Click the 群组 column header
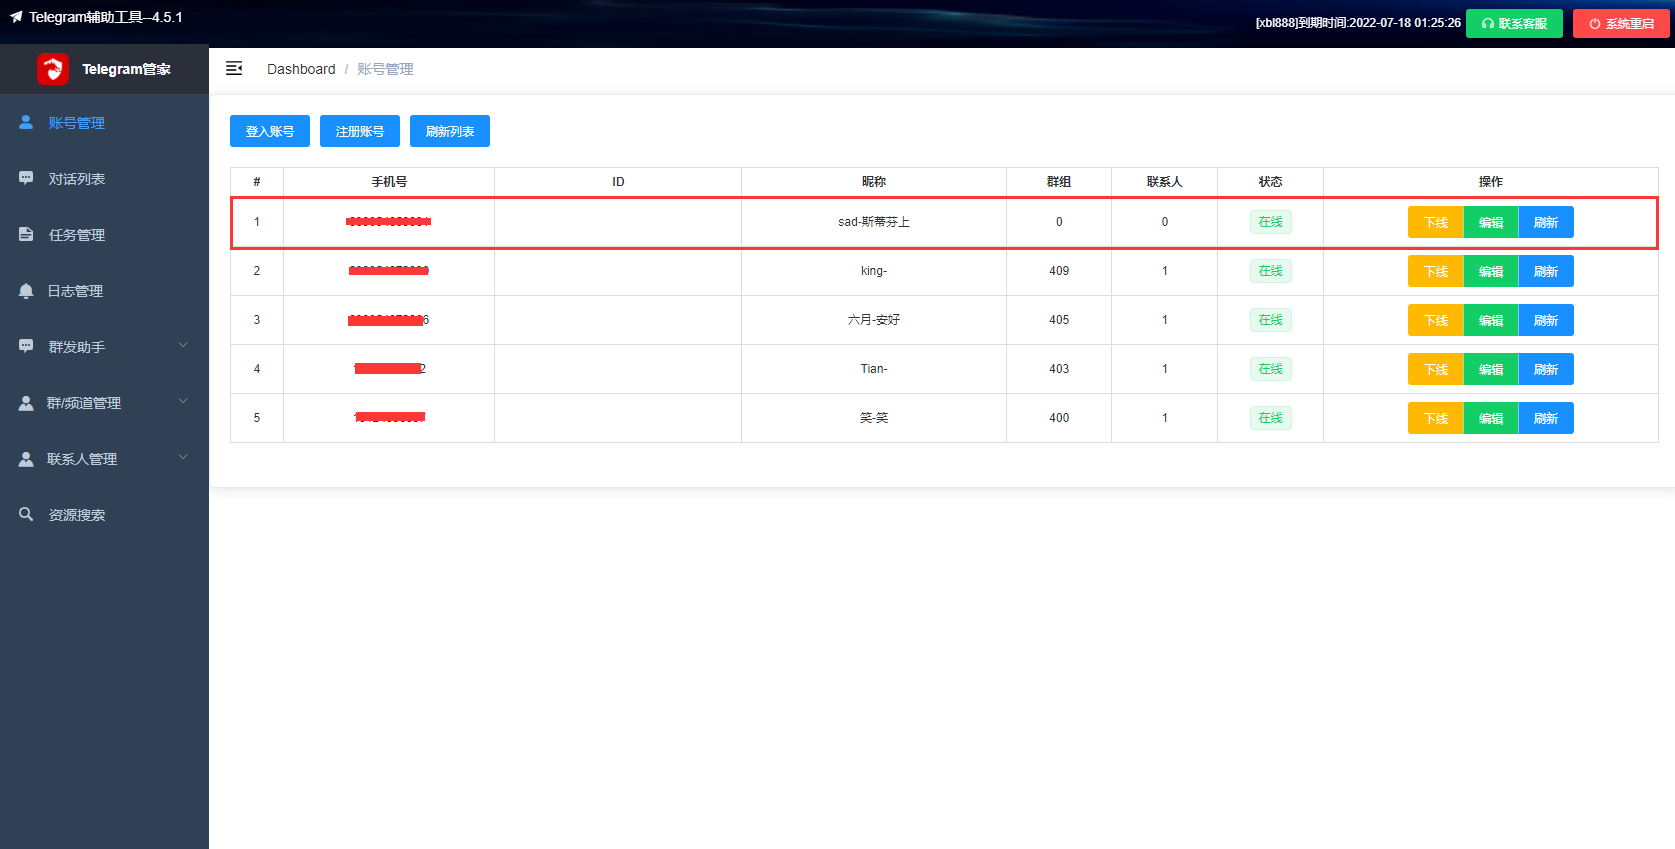Viewport: 1675px width, 849px height. [1059, 182]
